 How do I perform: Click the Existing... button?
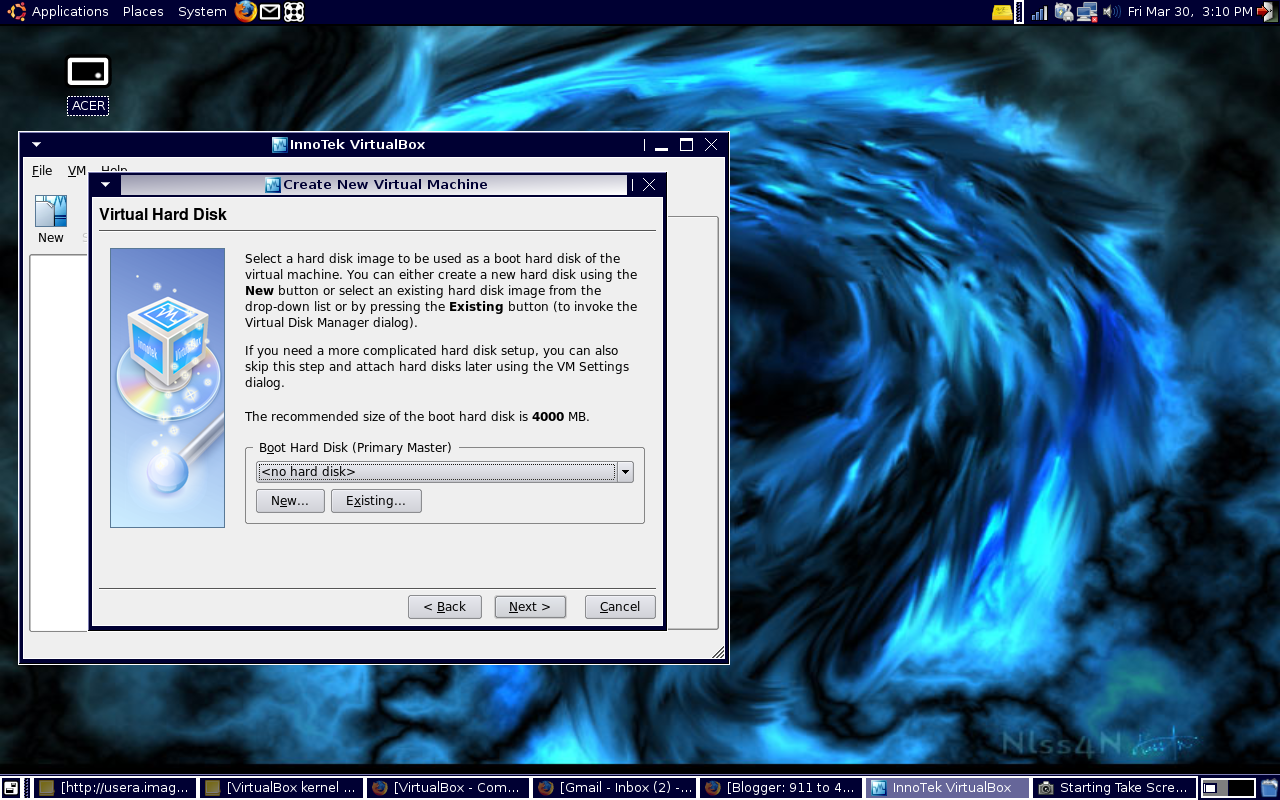[x=376, y=501]
